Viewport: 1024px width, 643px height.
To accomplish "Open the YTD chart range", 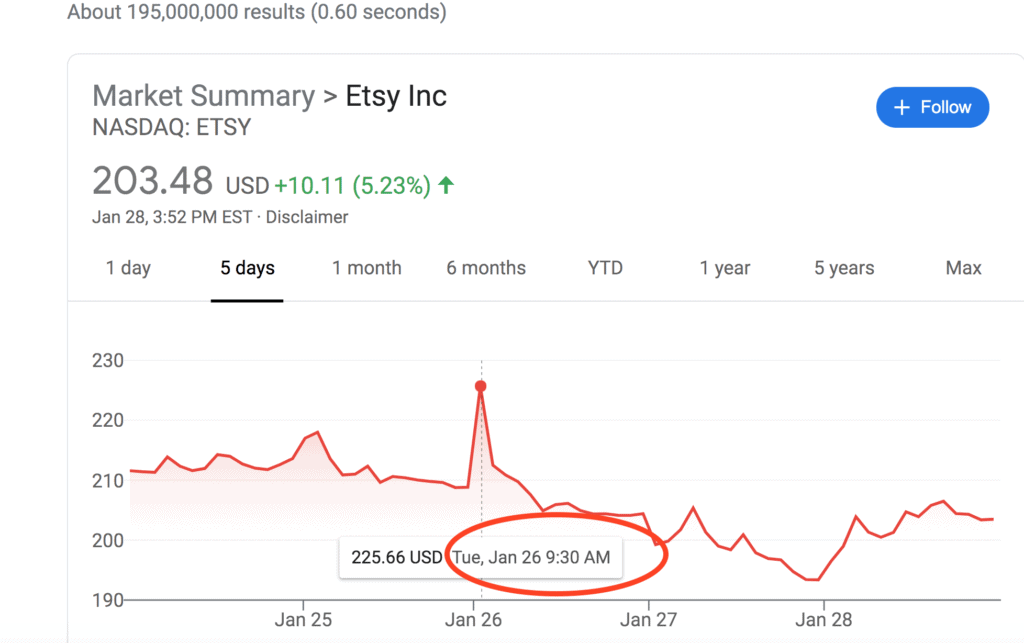I will point(605,268).
